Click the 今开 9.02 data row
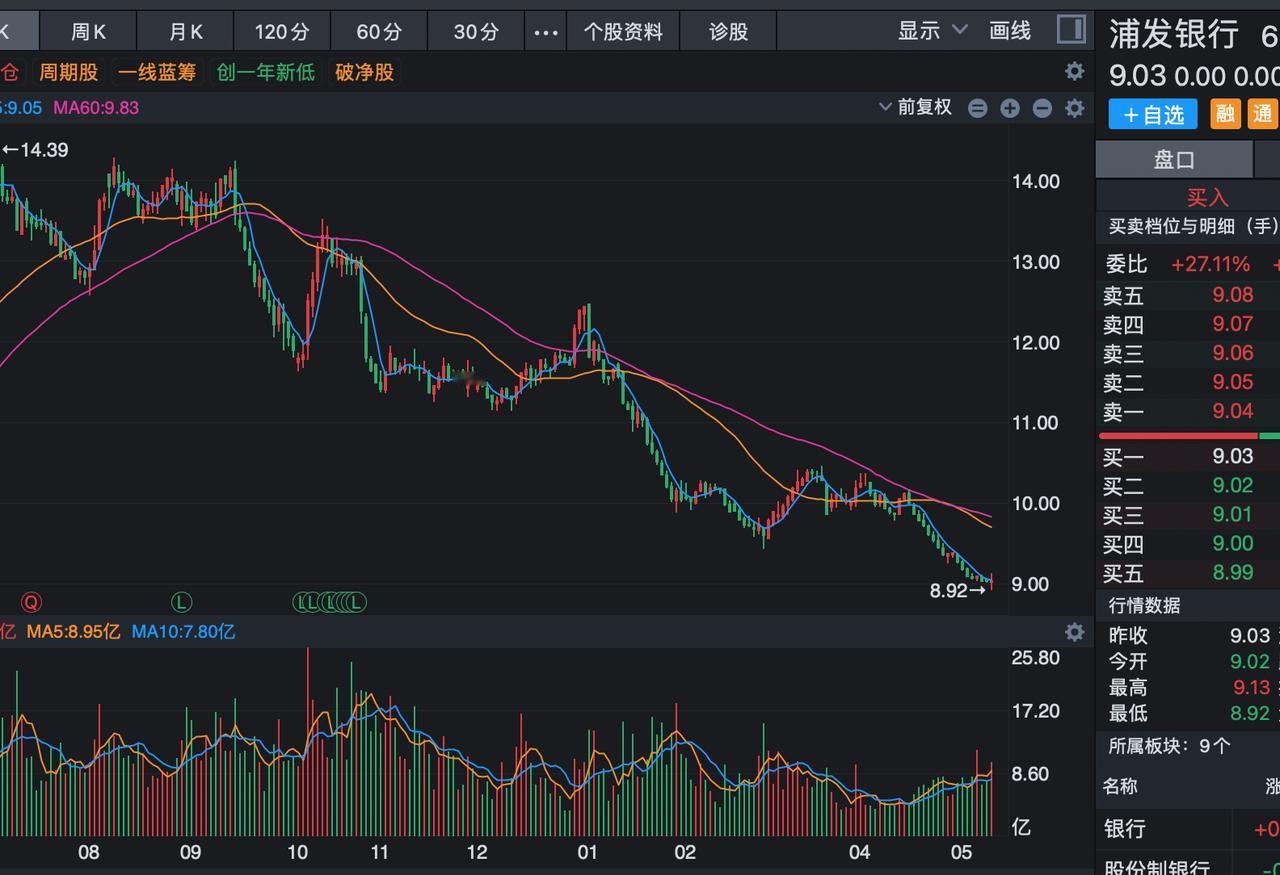The width and height of the screenshot is (1280, 875). (x=1188, y=662)
